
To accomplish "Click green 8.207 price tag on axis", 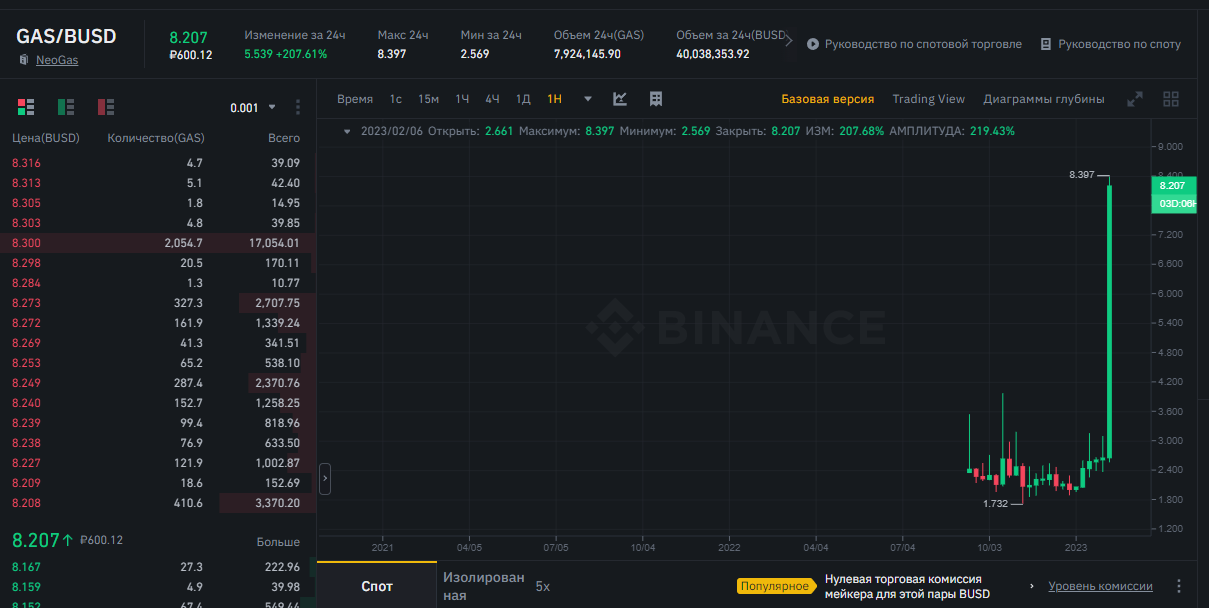I will pyautogui.click(x=1172, y=186).
